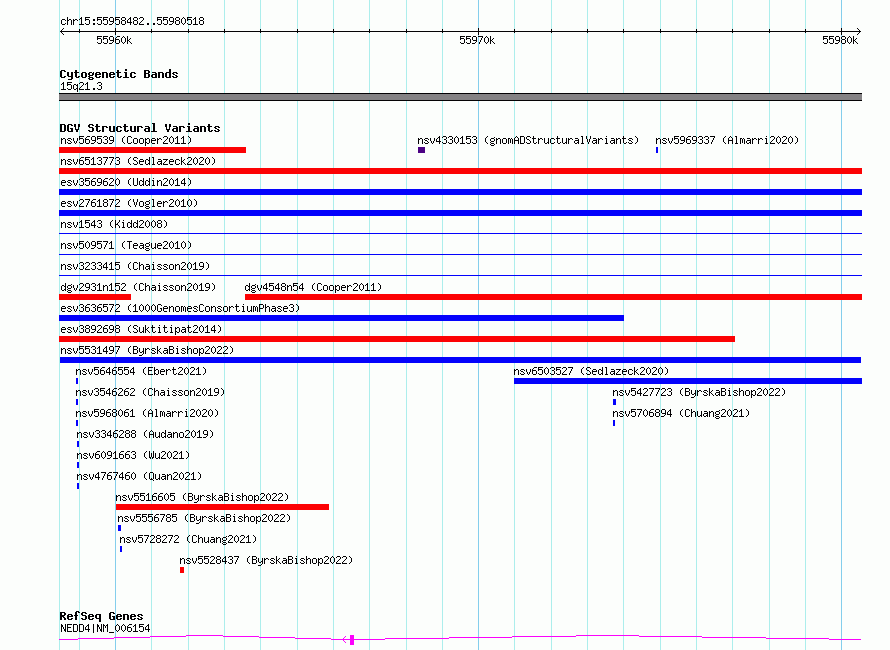Select the red bar under nsv569539
Viewport: 890px width, 650px height.
pos(152,150)
